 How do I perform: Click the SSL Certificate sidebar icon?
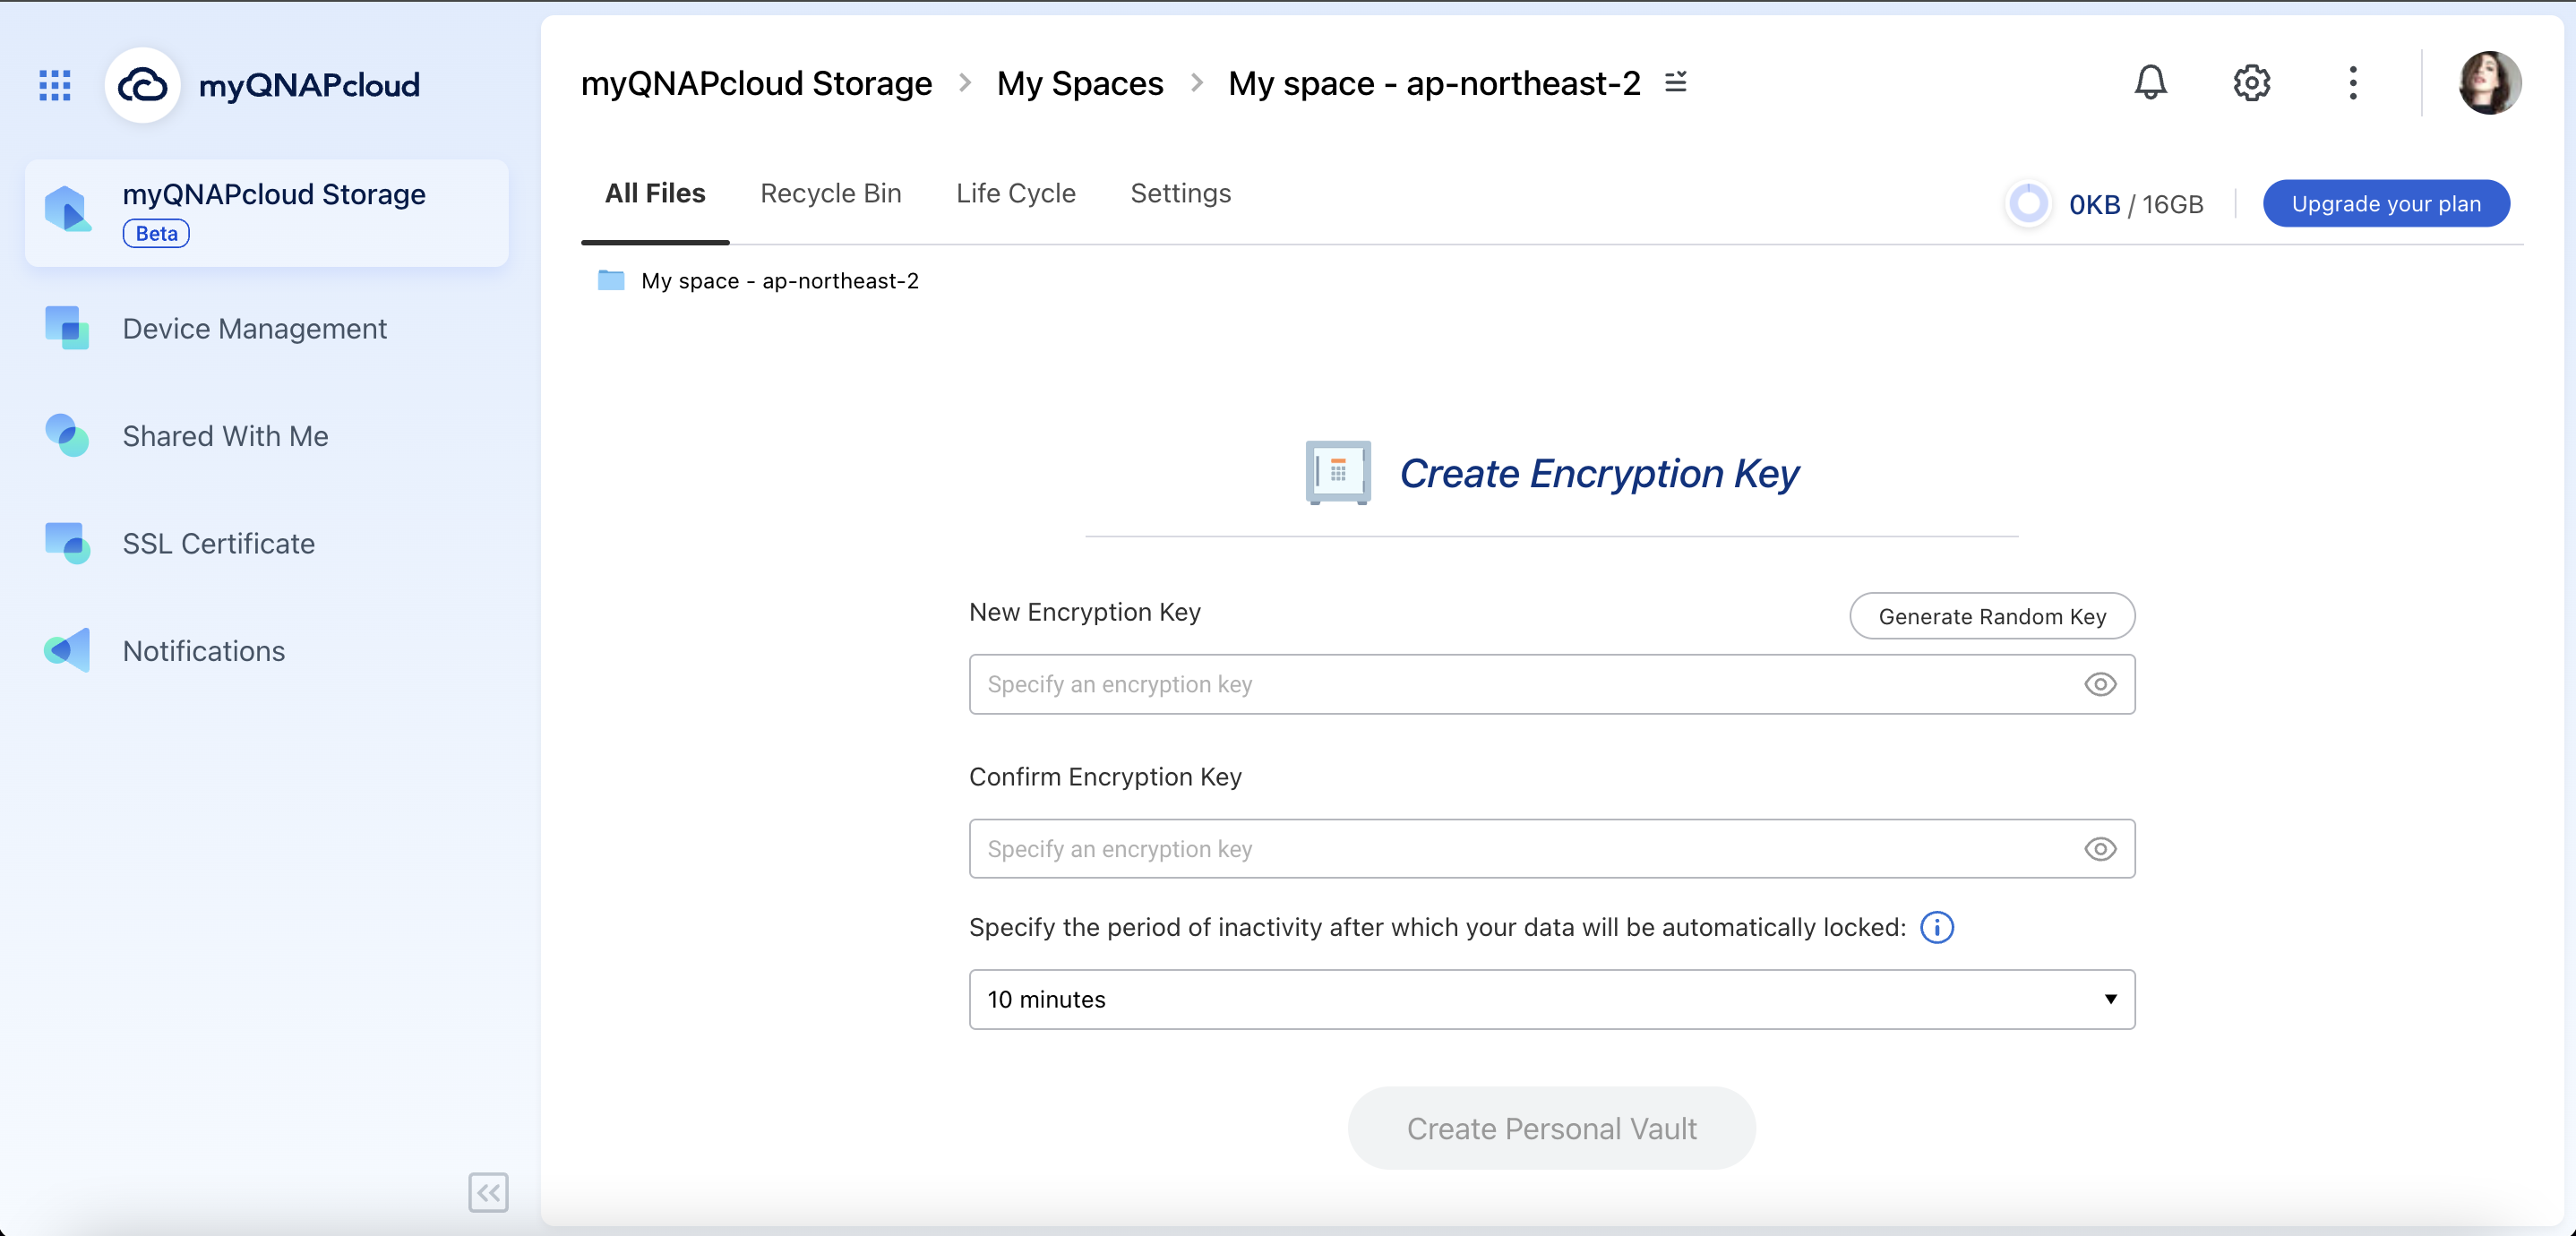click(67, 543)
